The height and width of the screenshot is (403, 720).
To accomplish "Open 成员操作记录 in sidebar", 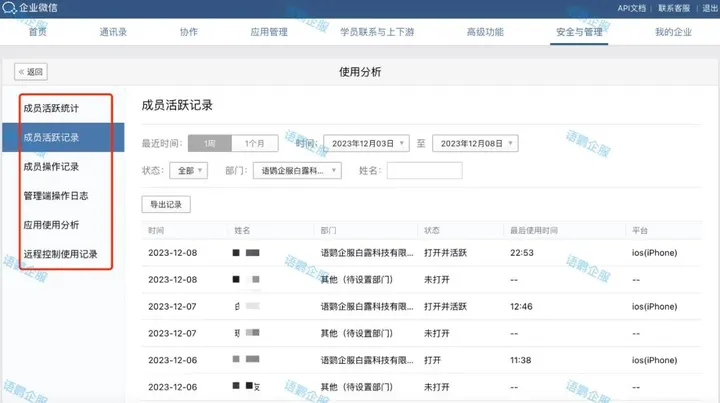I will click(51, 166).
